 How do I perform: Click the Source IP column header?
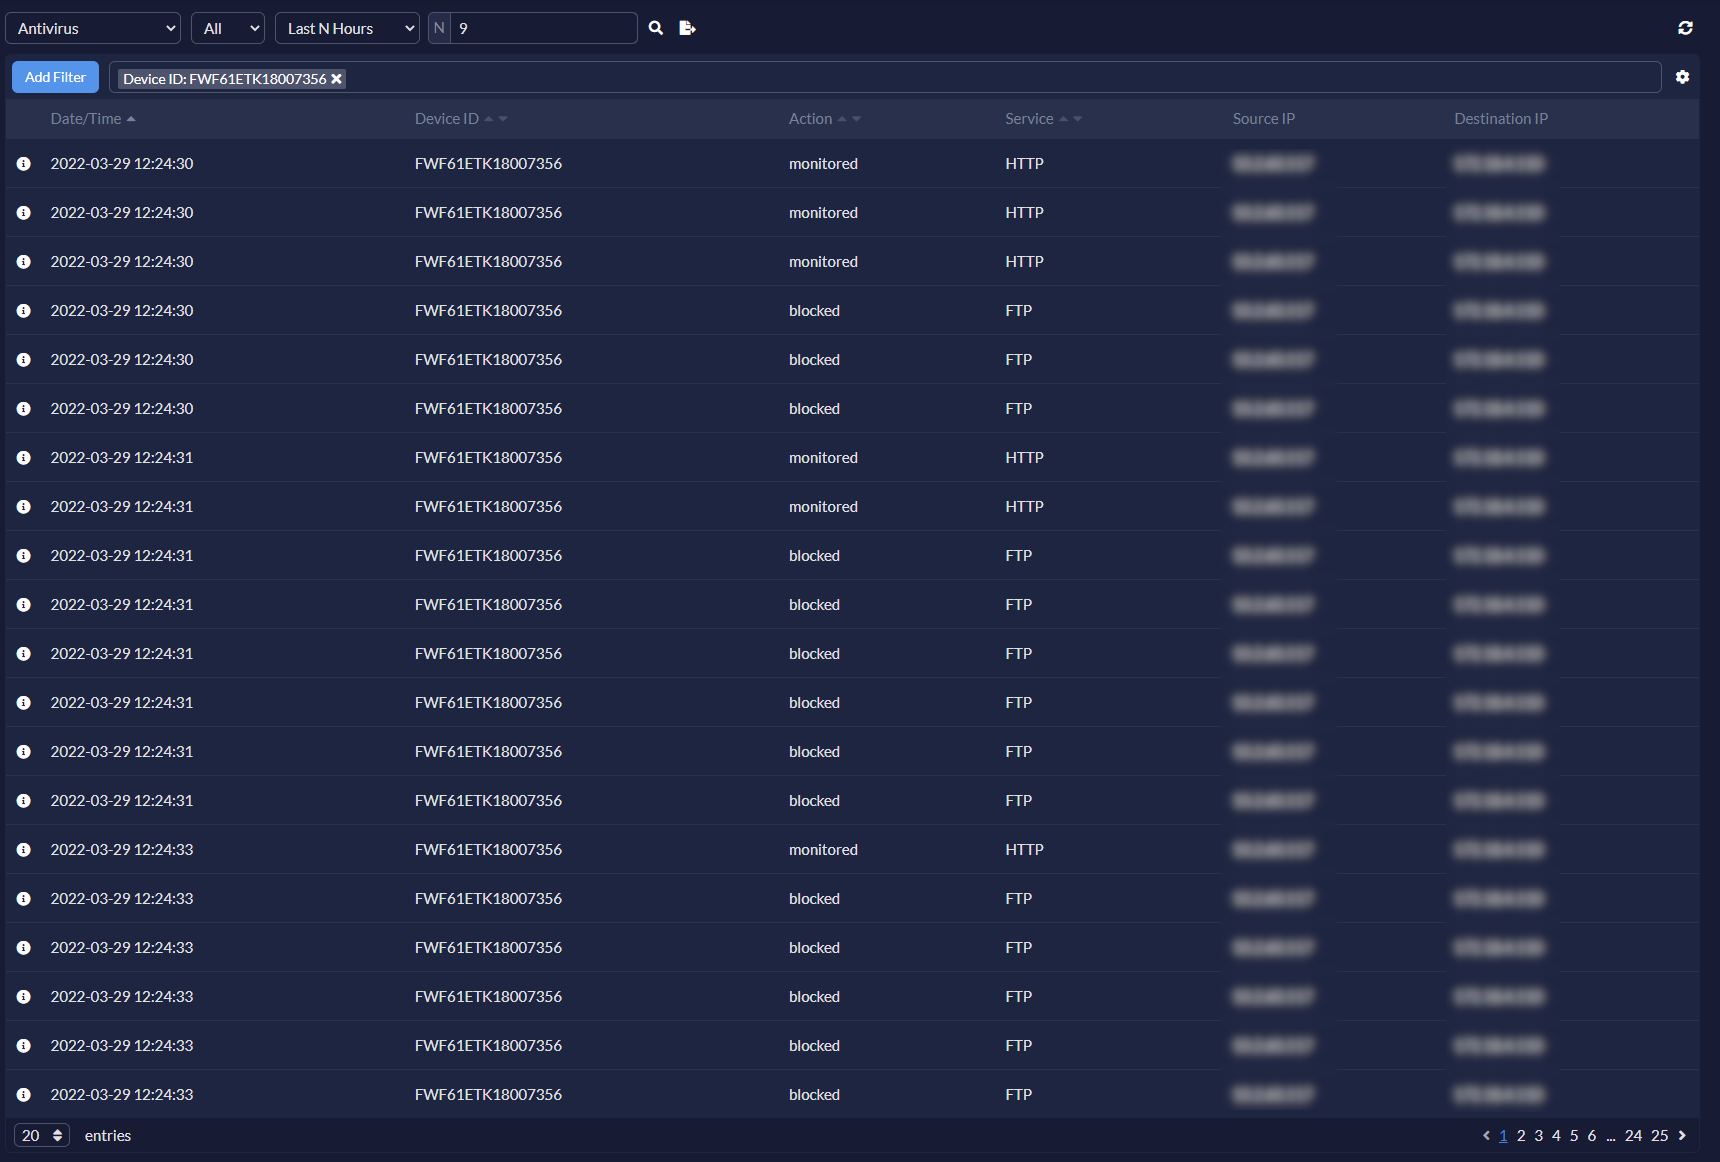coord(1263,119)
